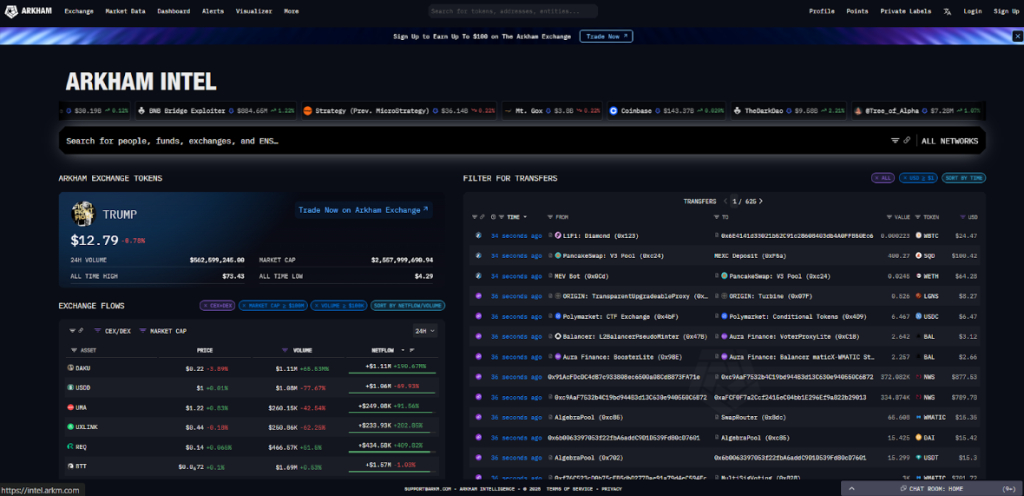Click UMA netflow progress bar
The image size is (1024, 496).
tap(393, 413)
